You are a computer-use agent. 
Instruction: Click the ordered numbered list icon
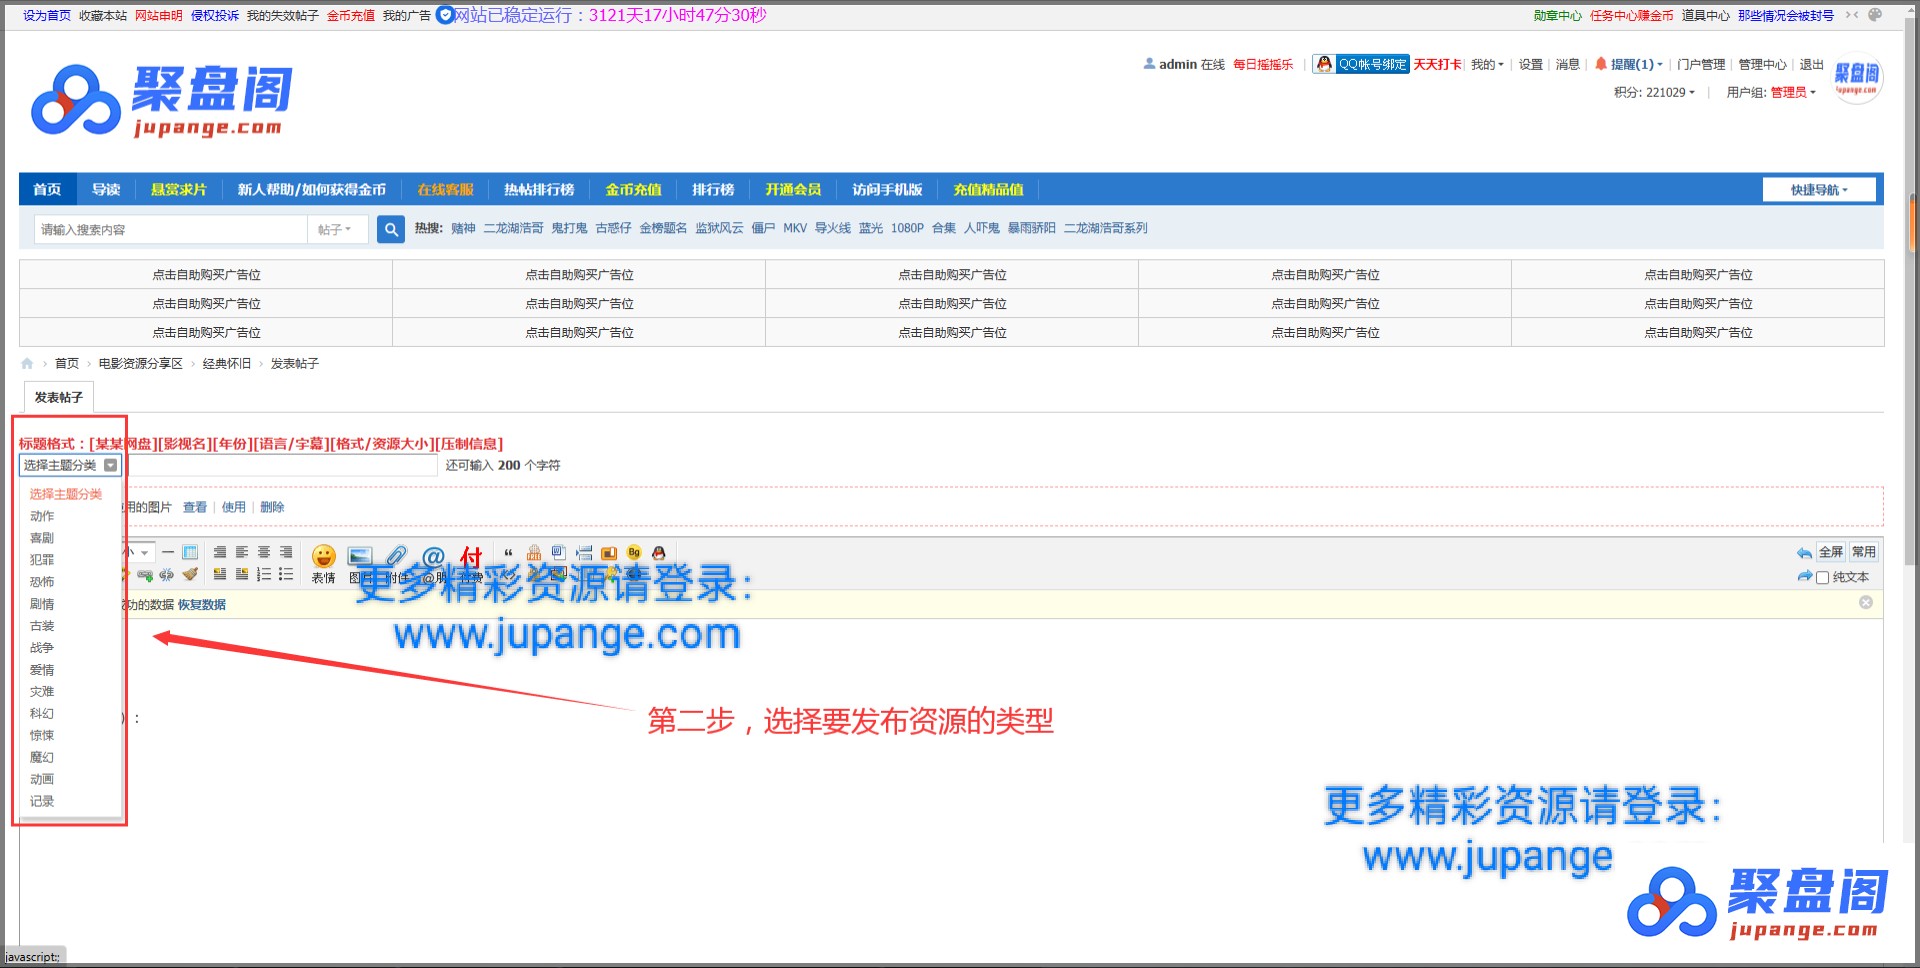pos(264,574)
